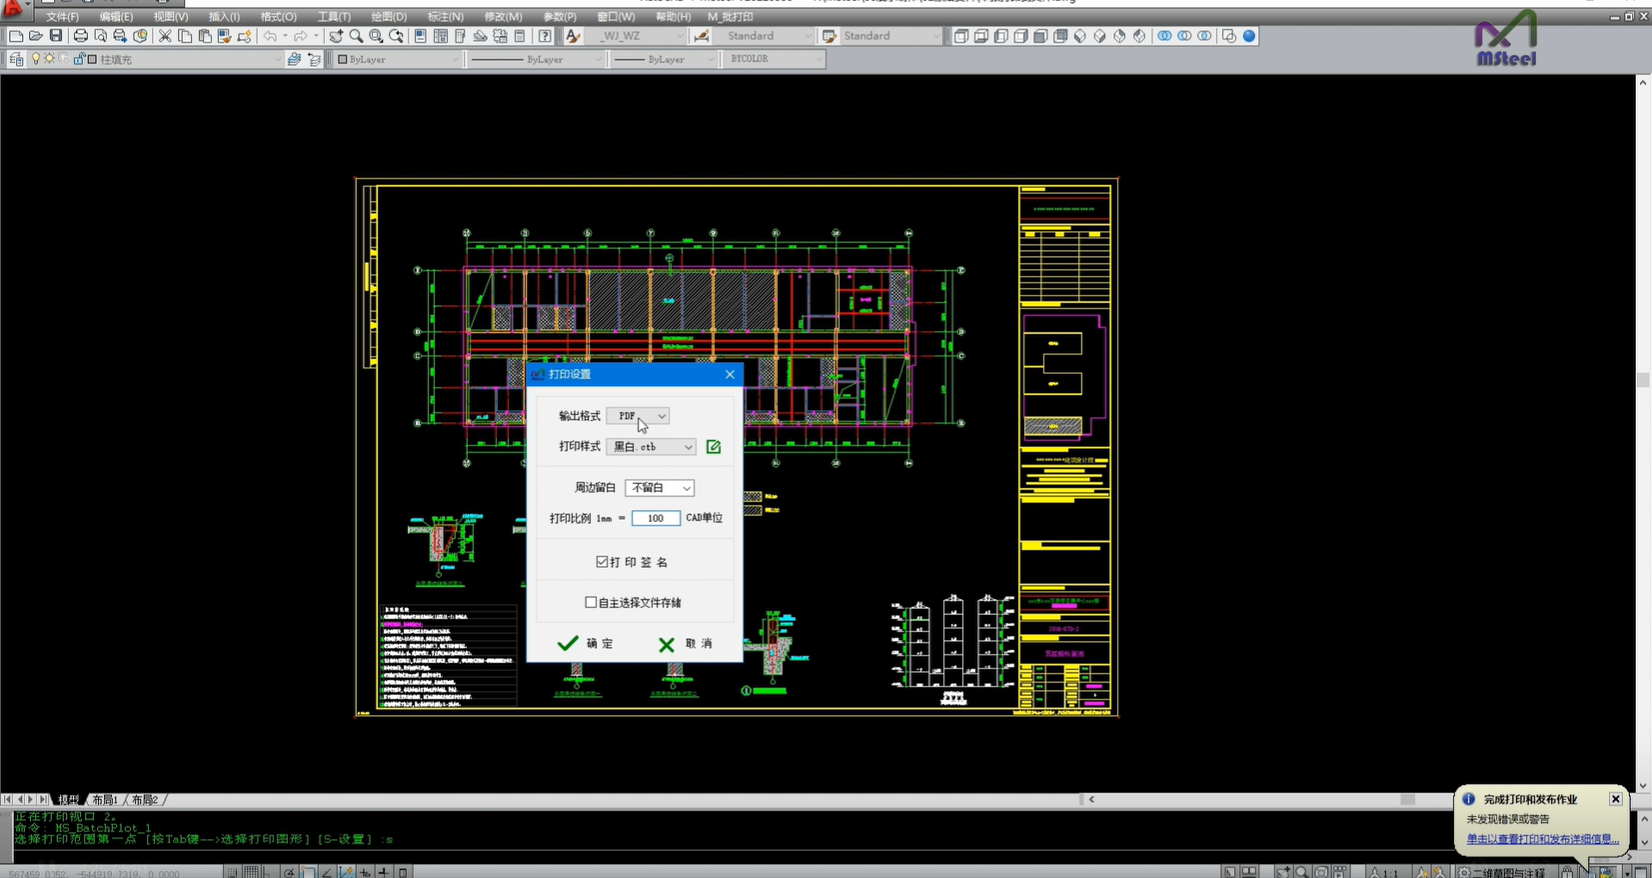Click the Help question mark icon
Viewport: 1652px width, 878px height.
545,36
